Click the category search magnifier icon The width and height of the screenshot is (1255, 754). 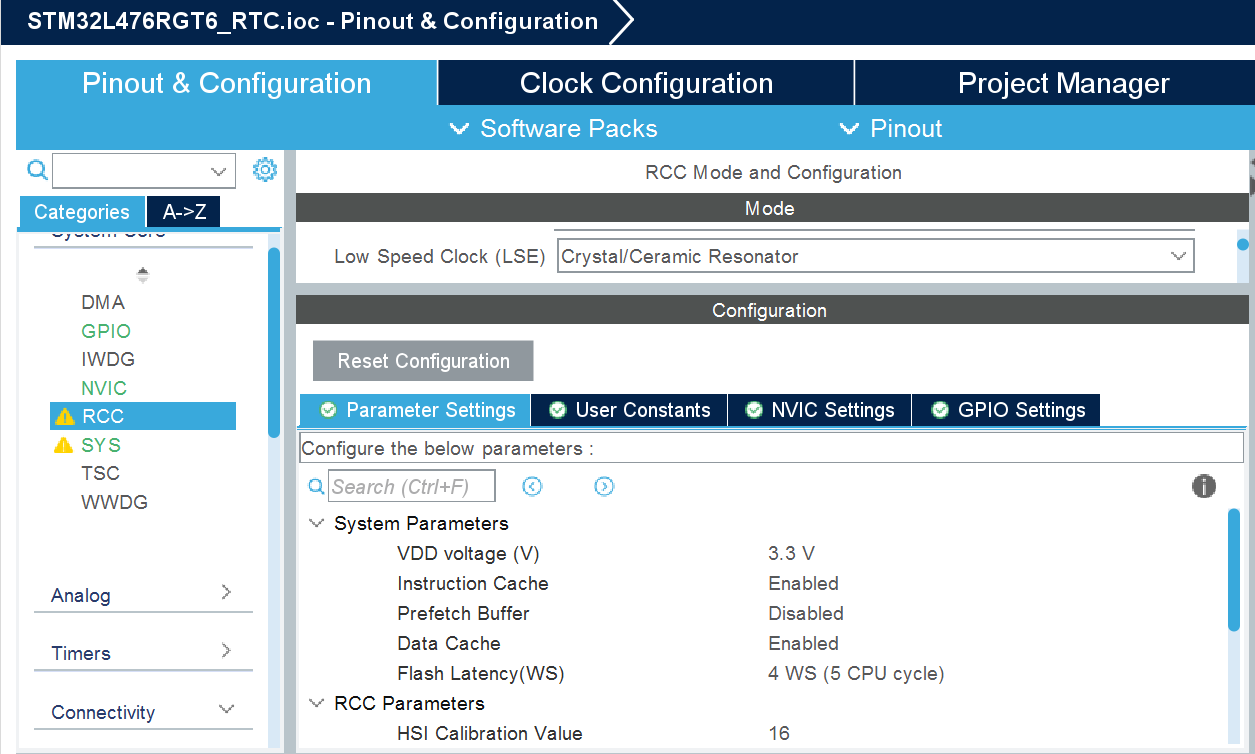(x=37, y=170)
